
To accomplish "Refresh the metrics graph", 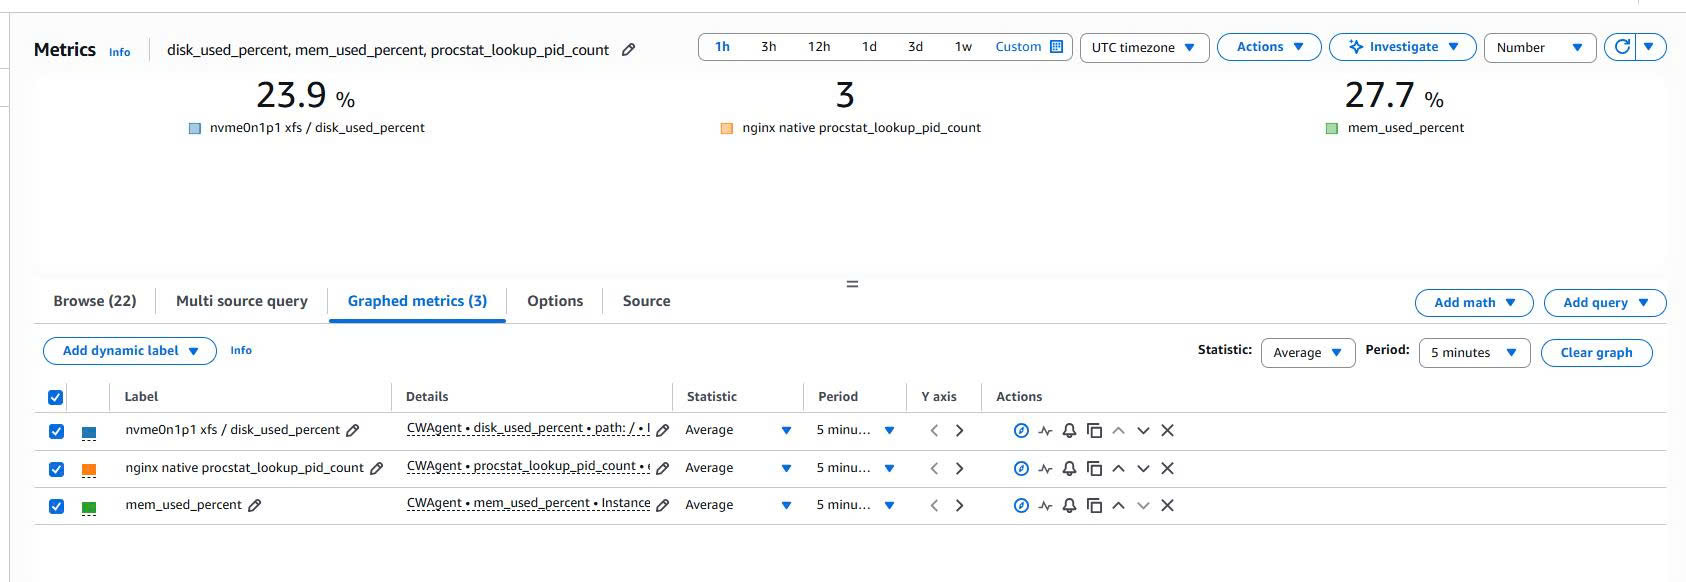I will coord(1622,47).
